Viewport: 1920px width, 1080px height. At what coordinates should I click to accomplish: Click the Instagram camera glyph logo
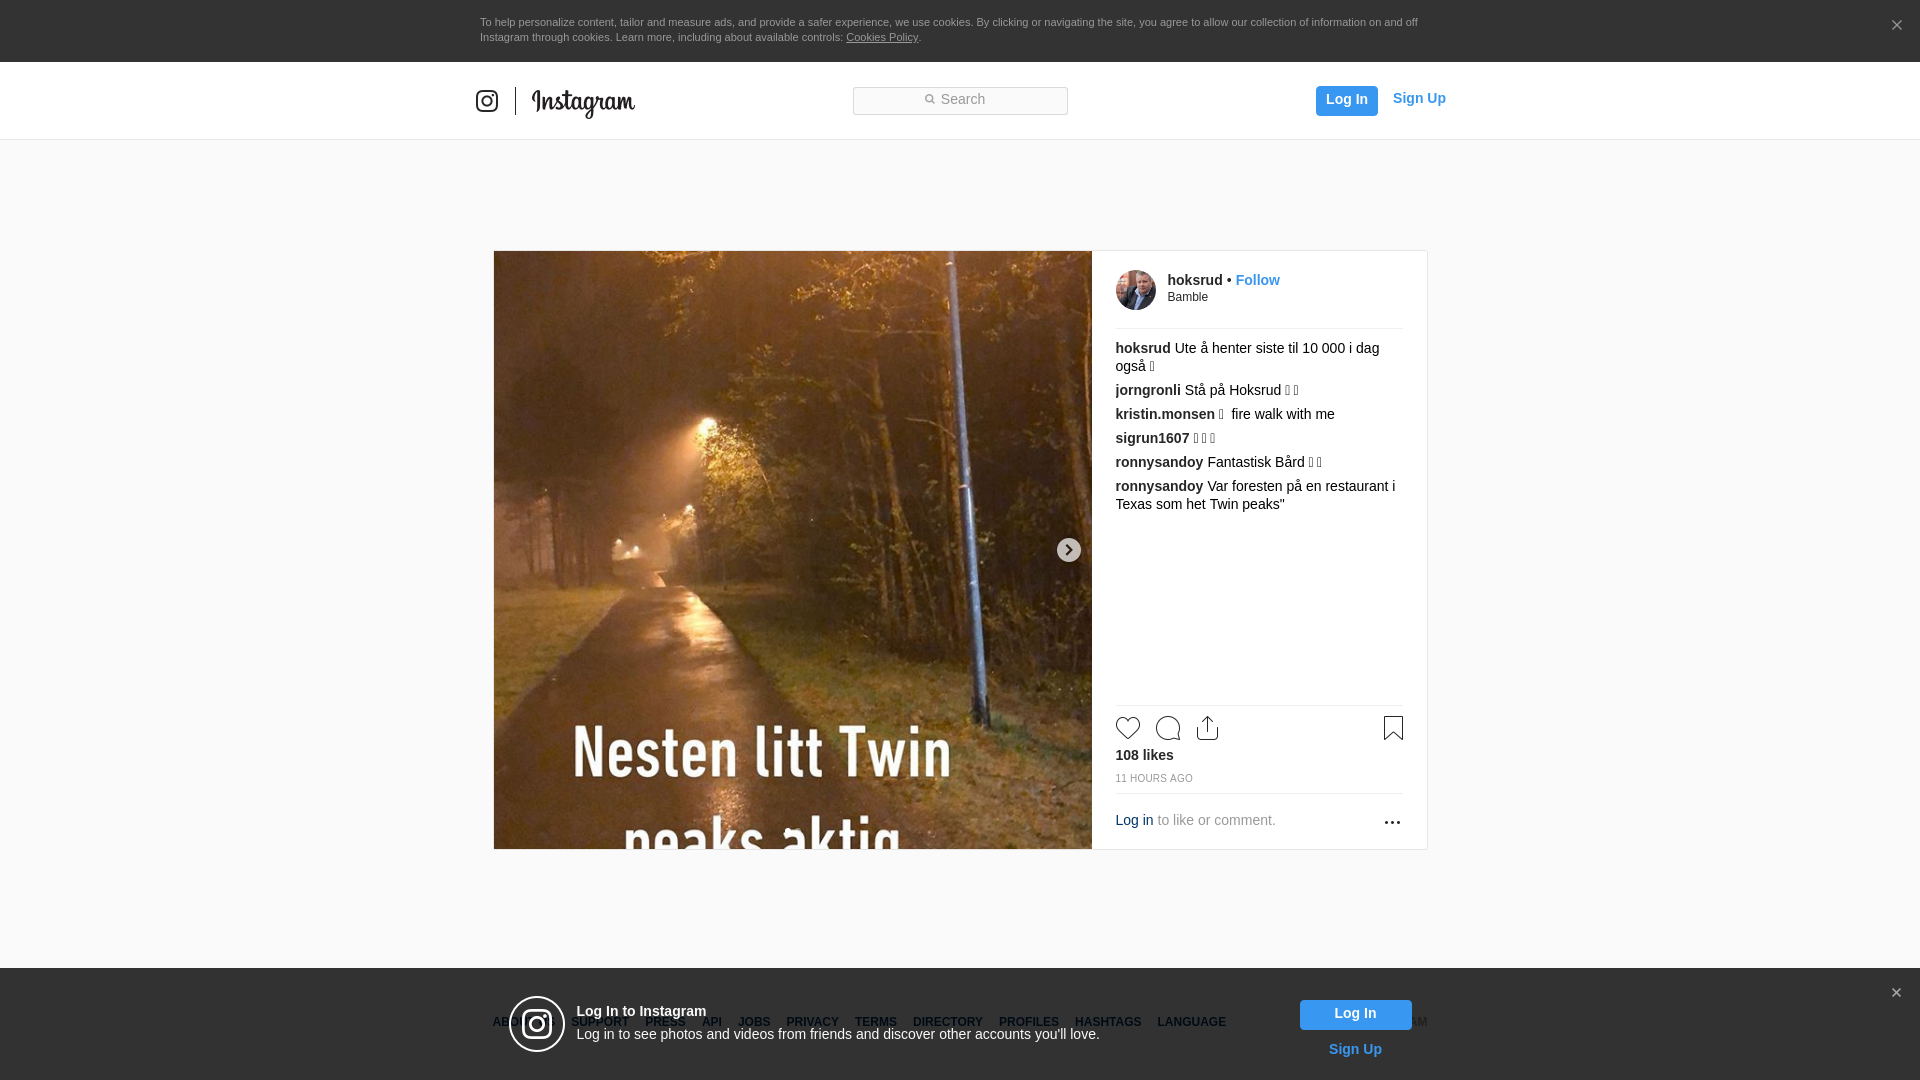coord(487,101)
